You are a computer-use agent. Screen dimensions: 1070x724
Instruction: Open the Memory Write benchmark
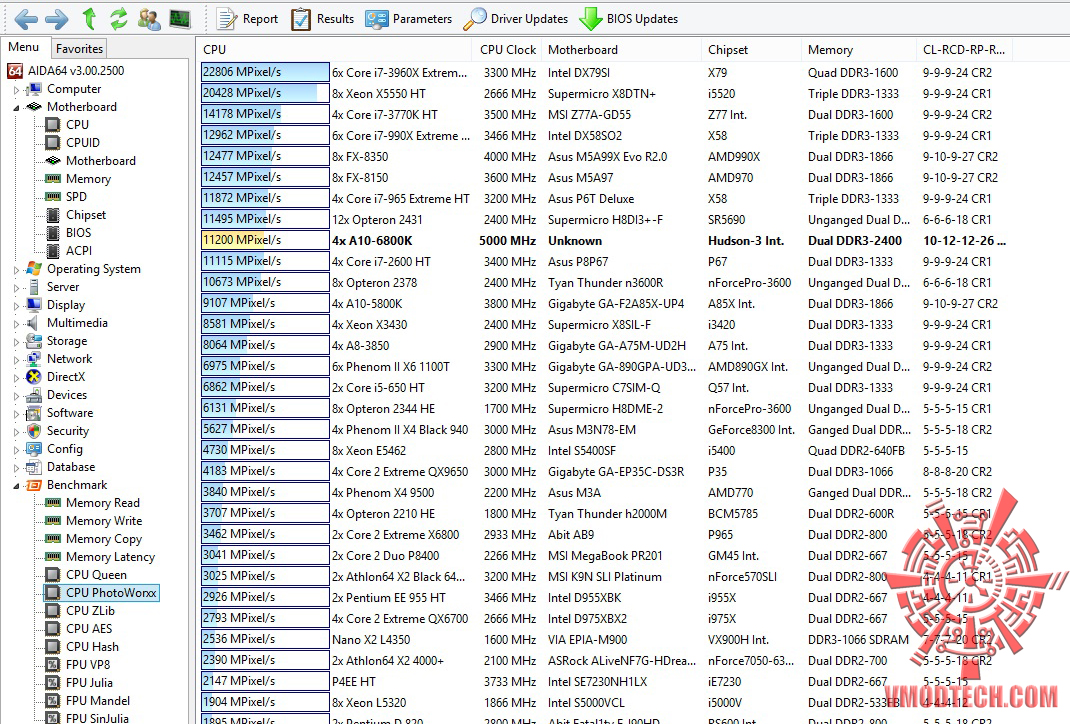[x=104, y=521]
